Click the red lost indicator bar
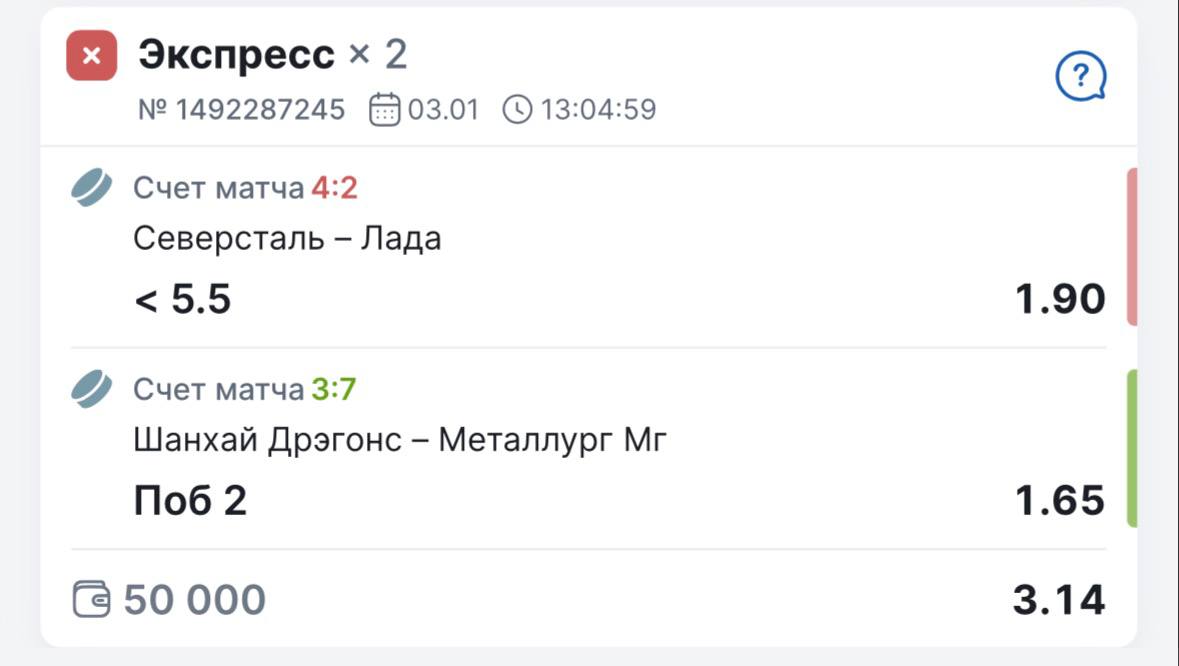1179x666 pixels. point(1132,247)
